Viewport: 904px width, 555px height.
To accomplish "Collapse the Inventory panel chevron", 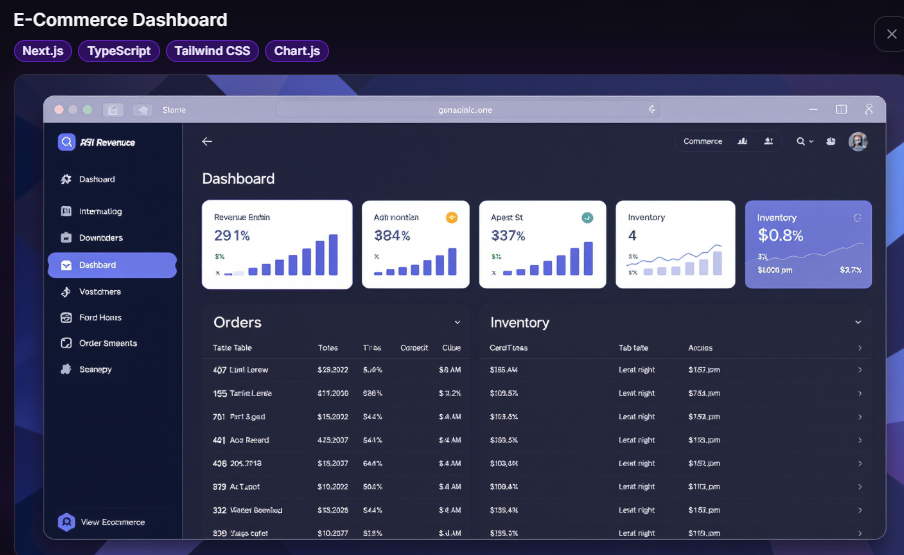I will [858, 323].
